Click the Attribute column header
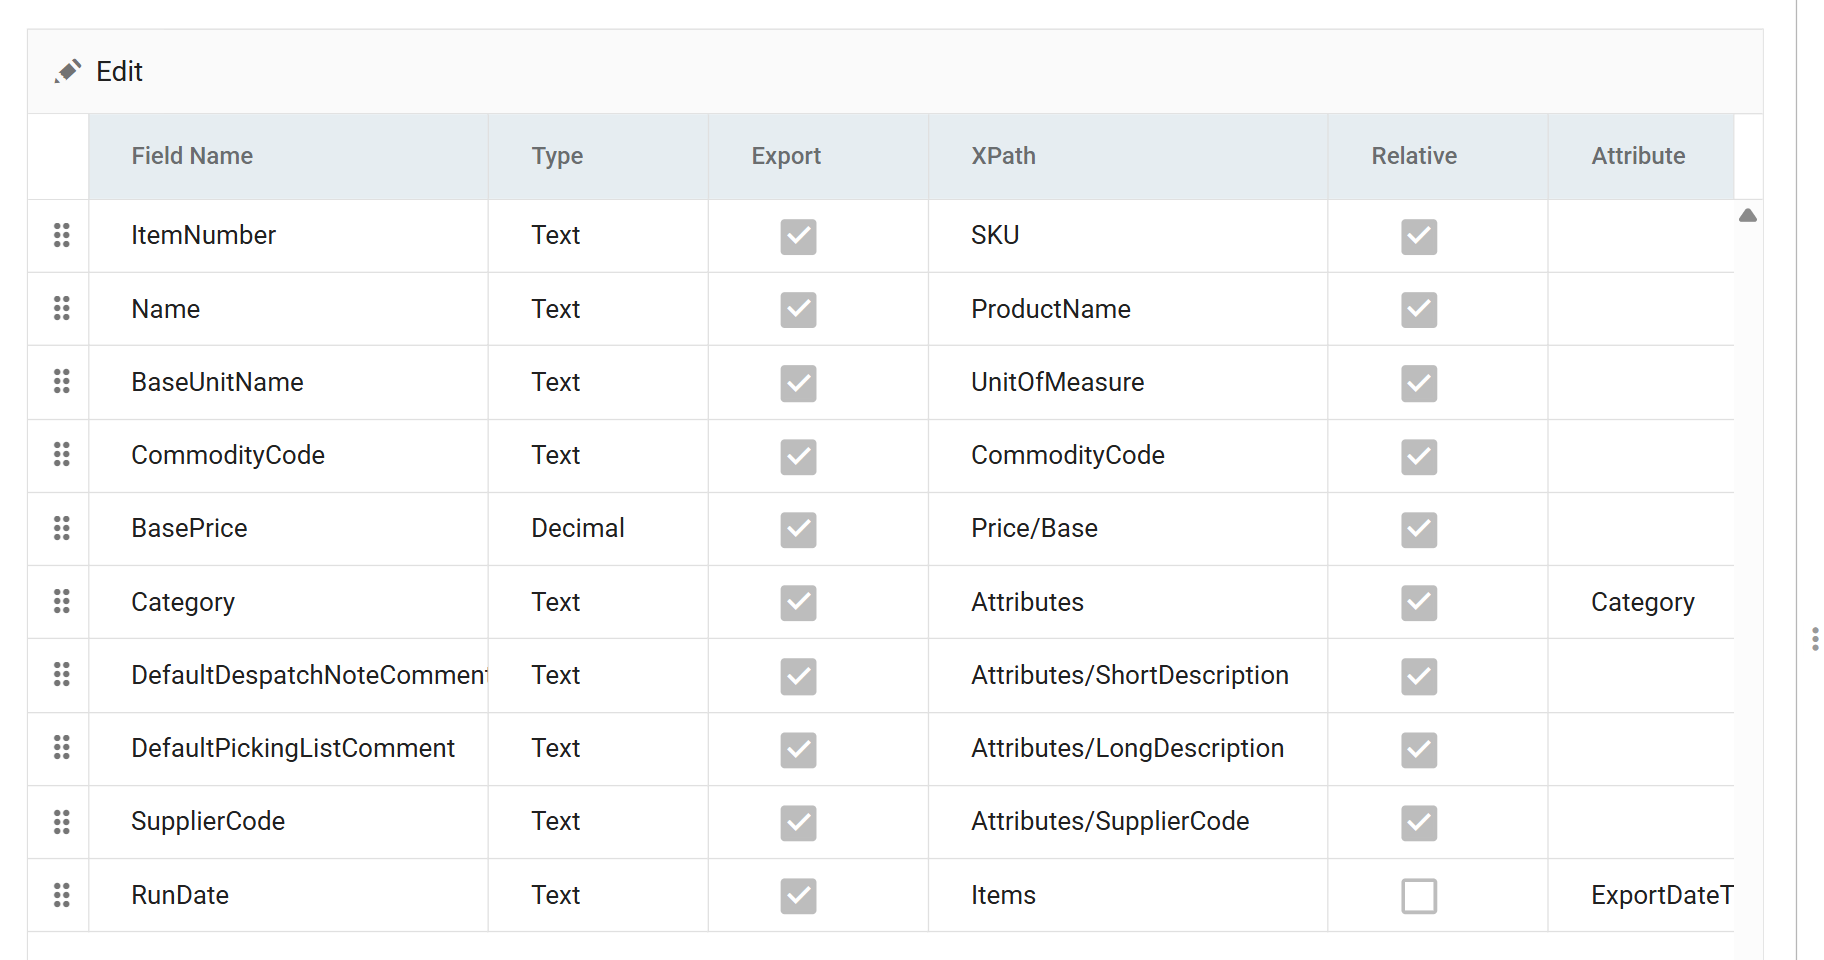 [x=1641, y=156]
